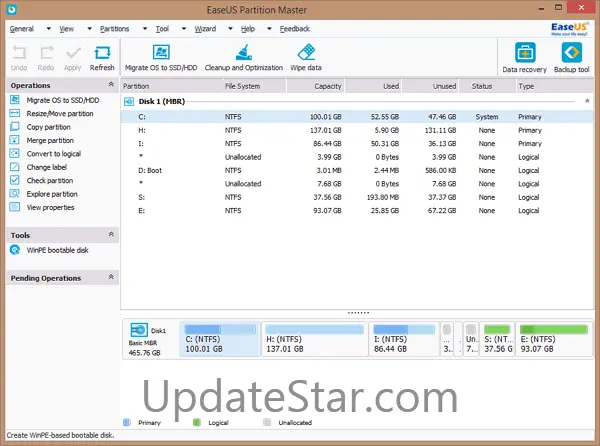Image resolution: width=600 pixels, height=446 pixels.
Task: Open the Tool menu
Action: [162, 29]
